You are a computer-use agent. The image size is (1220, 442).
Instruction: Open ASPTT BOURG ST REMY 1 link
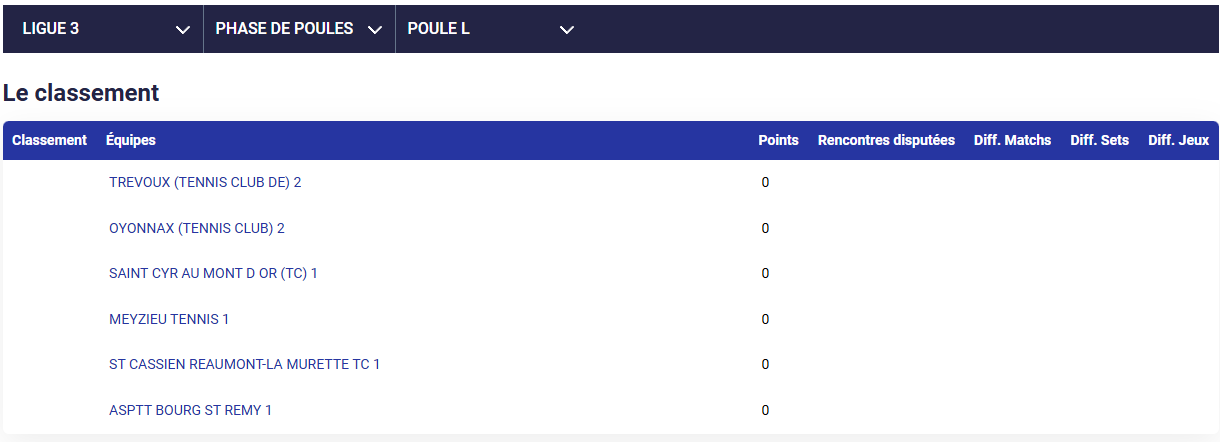click(190, 410)
